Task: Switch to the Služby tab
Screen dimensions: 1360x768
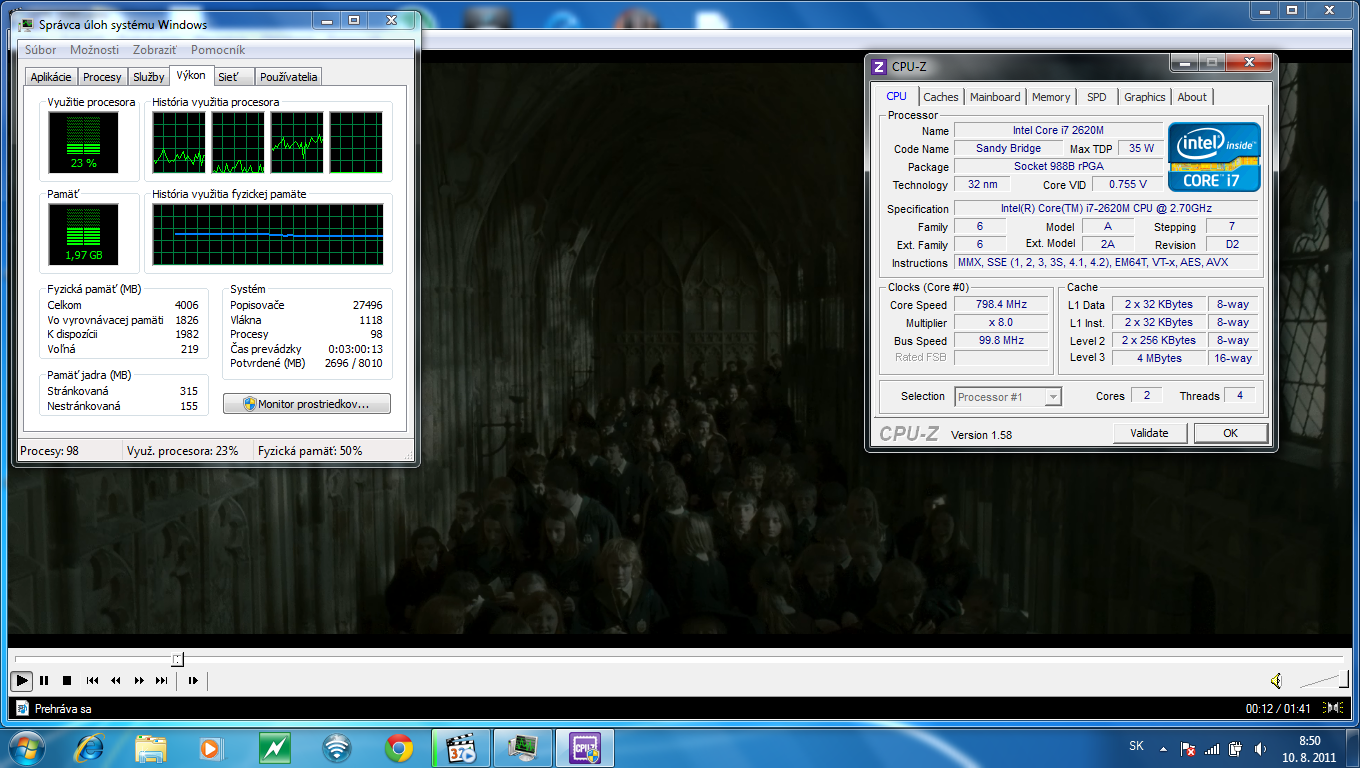Action: [149, 77]
